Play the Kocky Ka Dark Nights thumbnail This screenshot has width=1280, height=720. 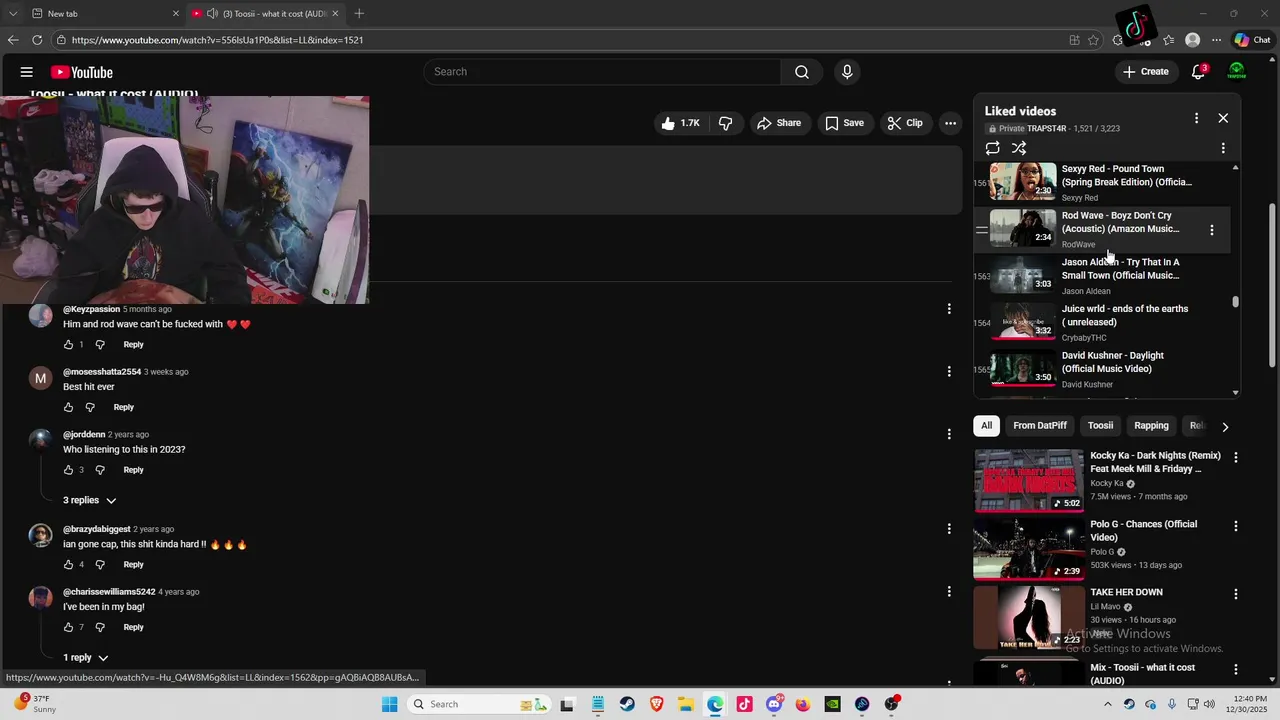pos(1028,480)
